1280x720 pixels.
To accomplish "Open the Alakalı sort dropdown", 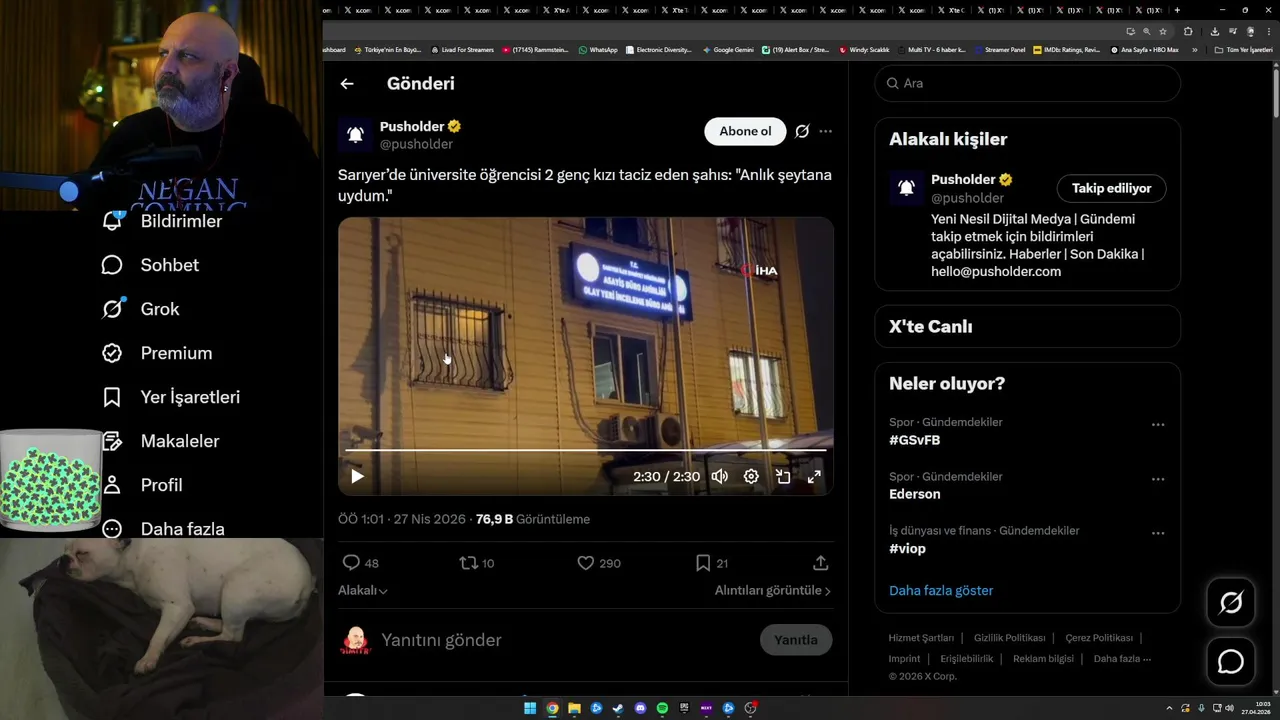I will click(x=362, y=591).
